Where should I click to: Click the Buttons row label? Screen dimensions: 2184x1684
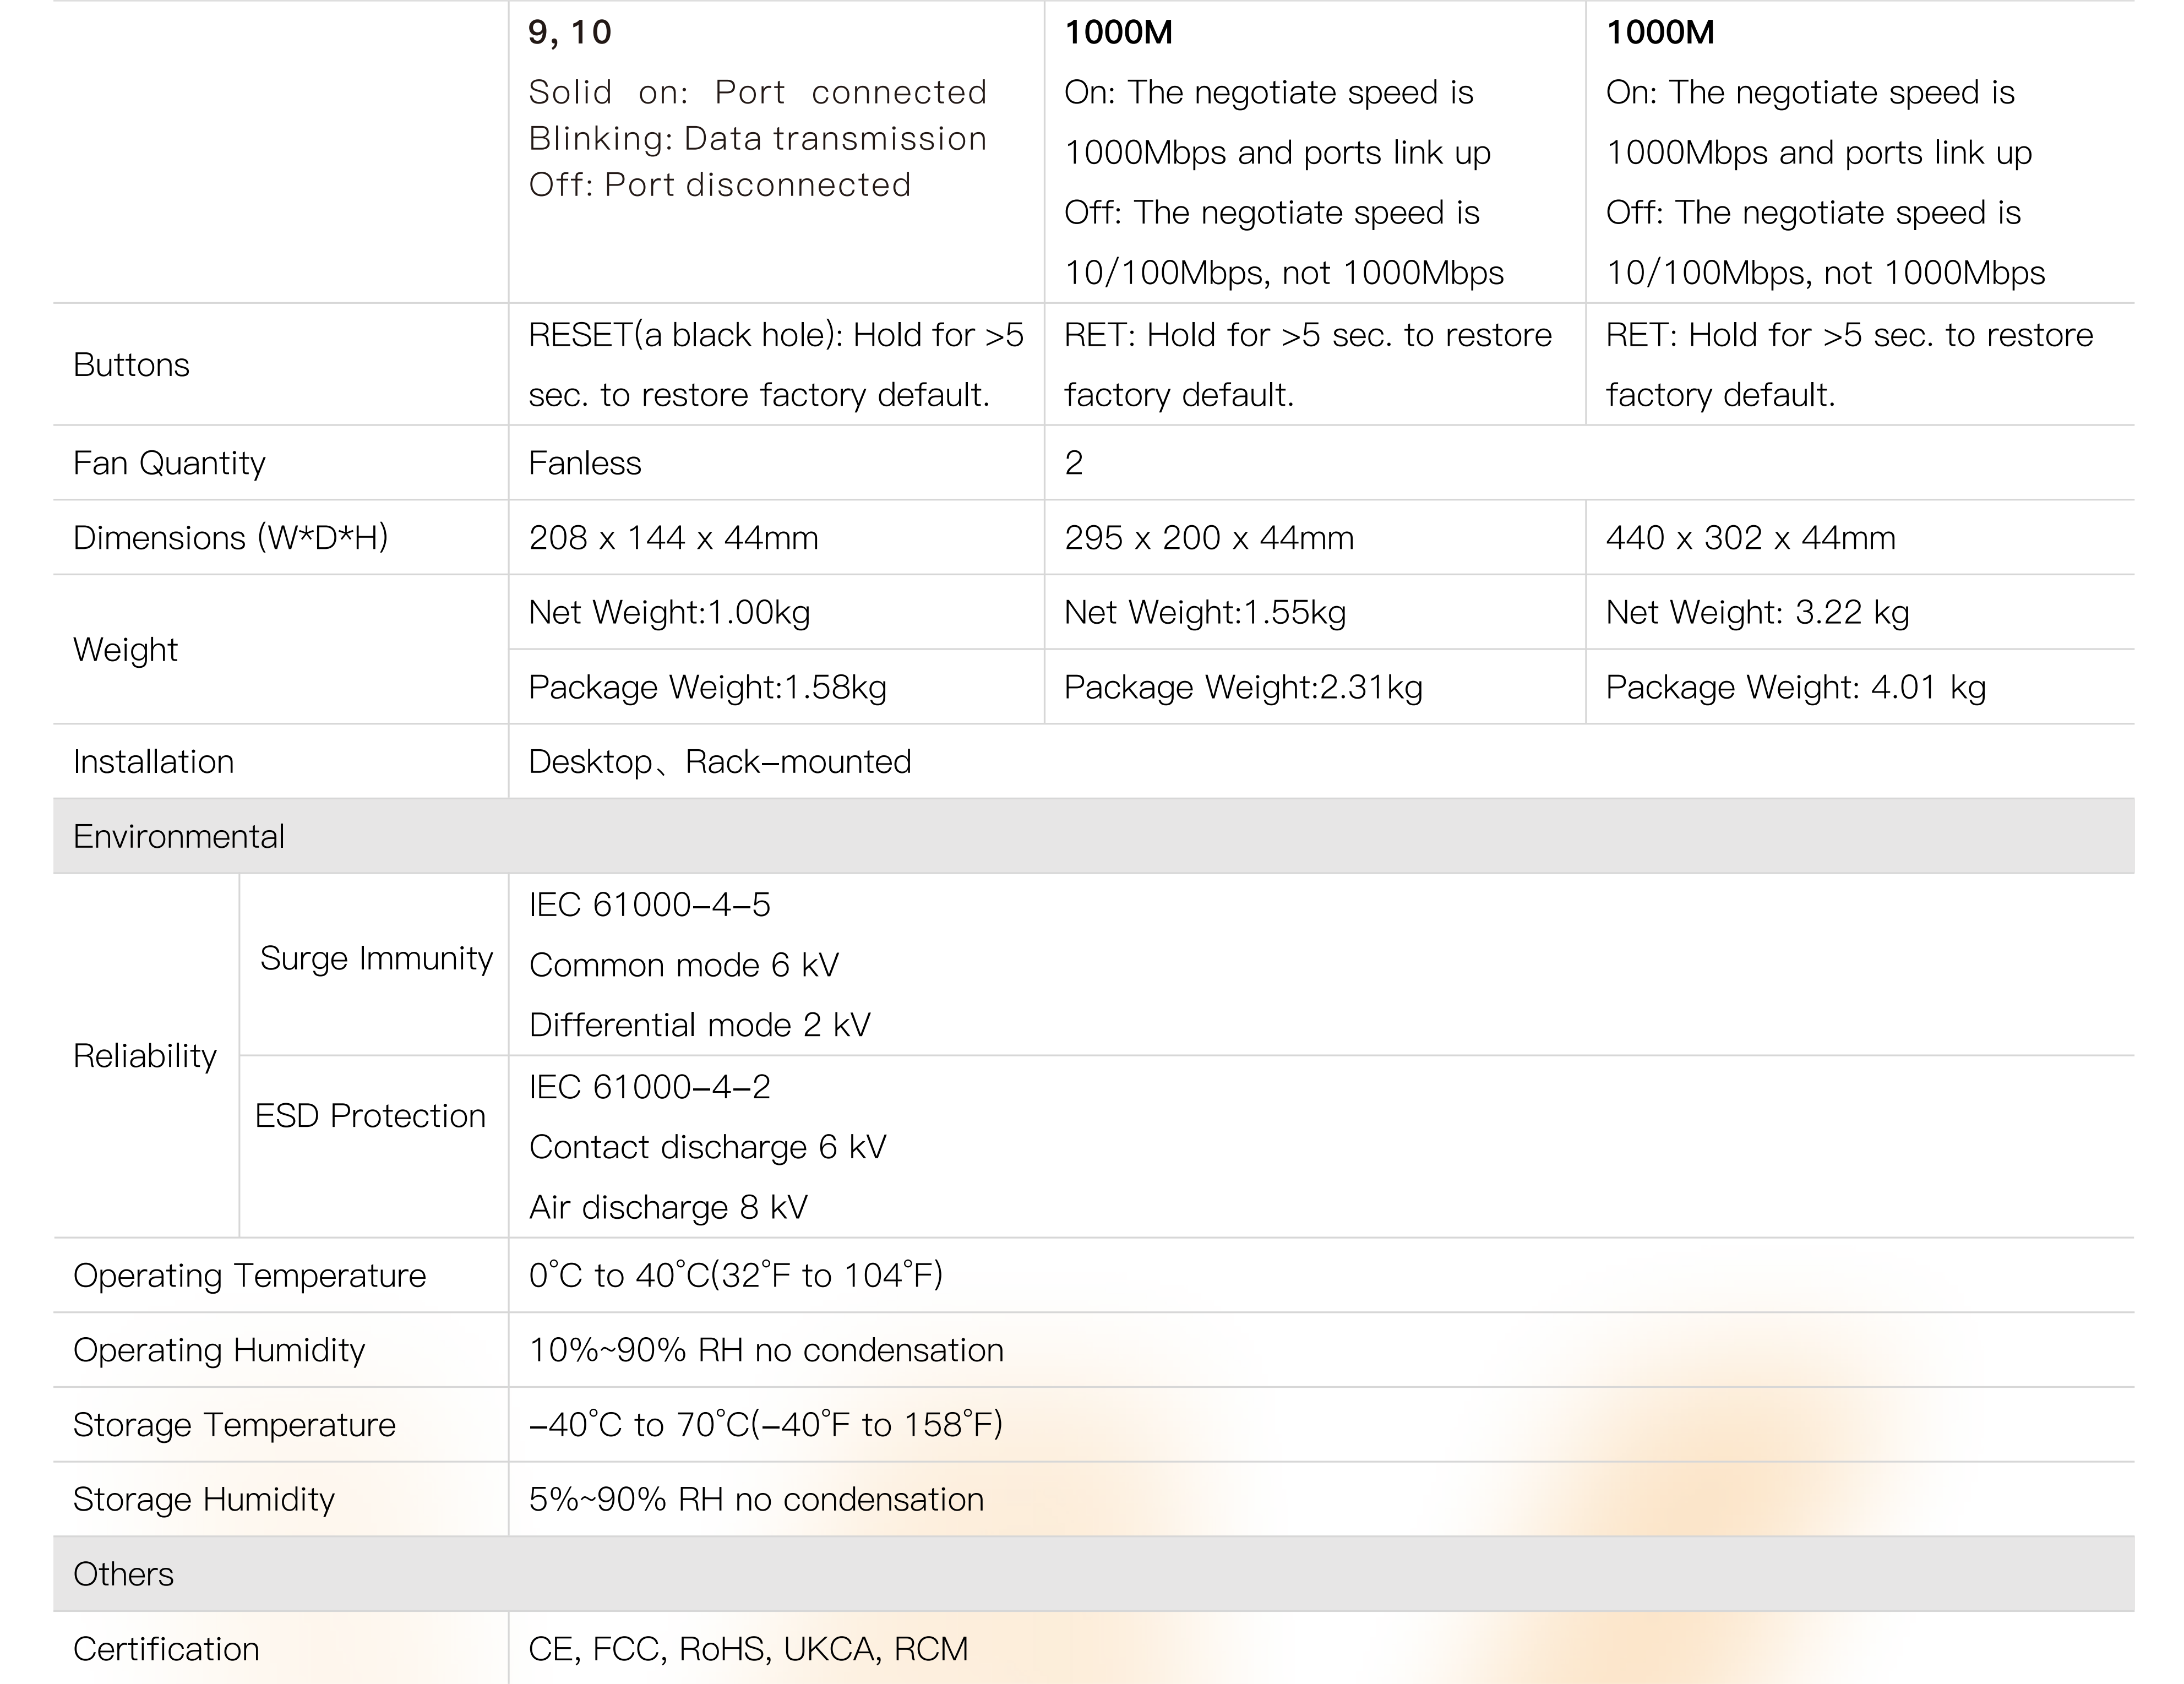[131, 365]
